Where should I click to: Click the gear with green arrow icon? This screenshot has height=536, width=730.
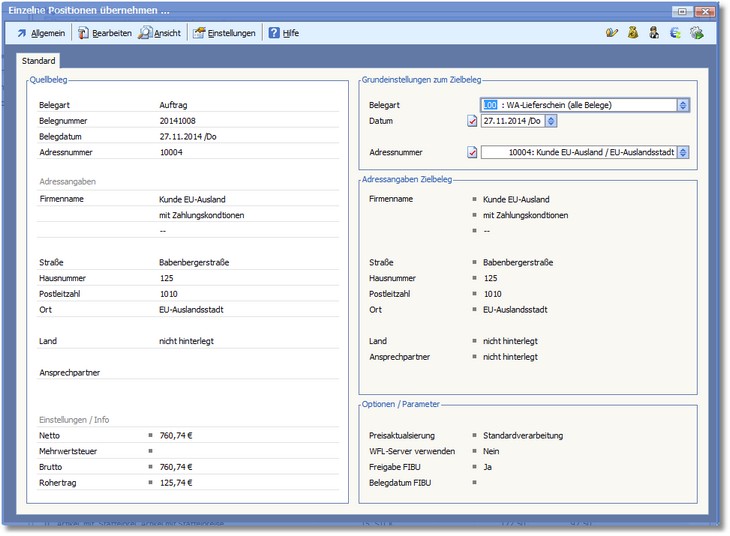point(697,33)
